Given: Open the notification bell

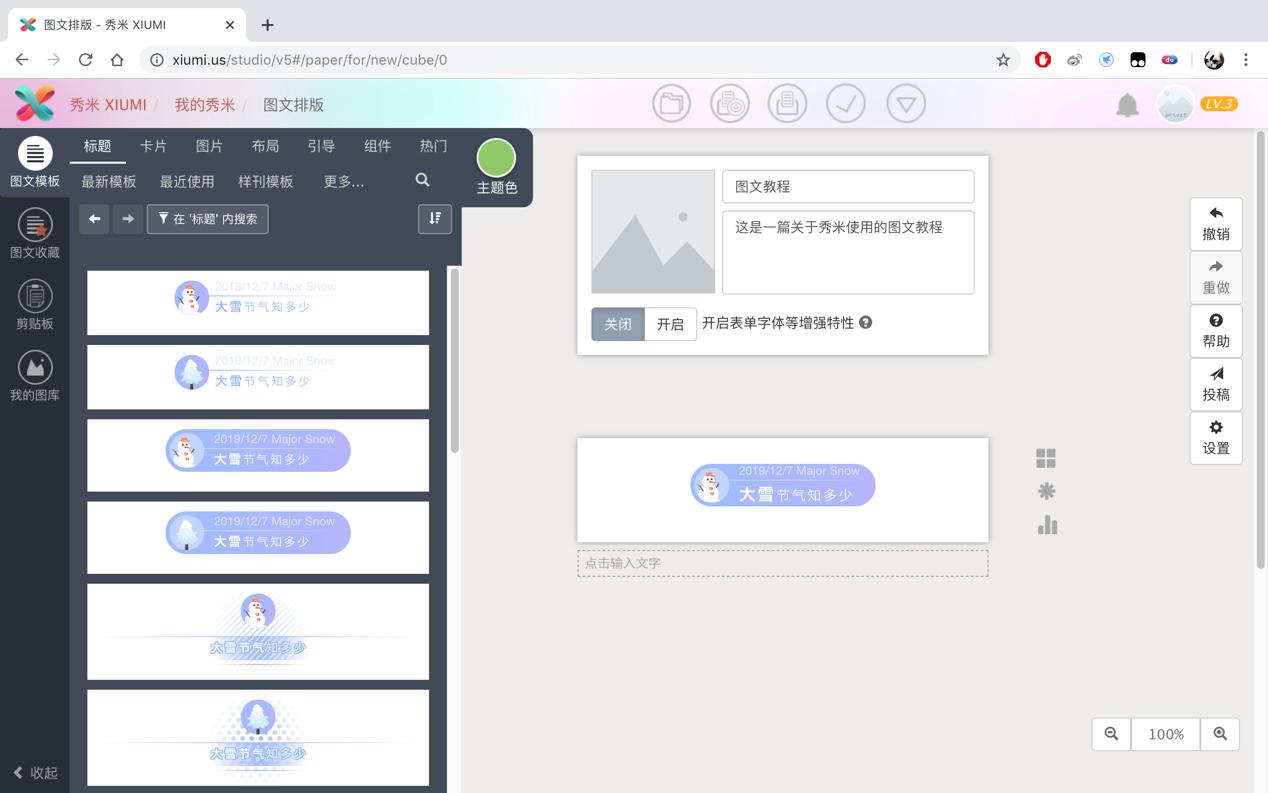Looking at the screenshot, I should point(1127,105).
